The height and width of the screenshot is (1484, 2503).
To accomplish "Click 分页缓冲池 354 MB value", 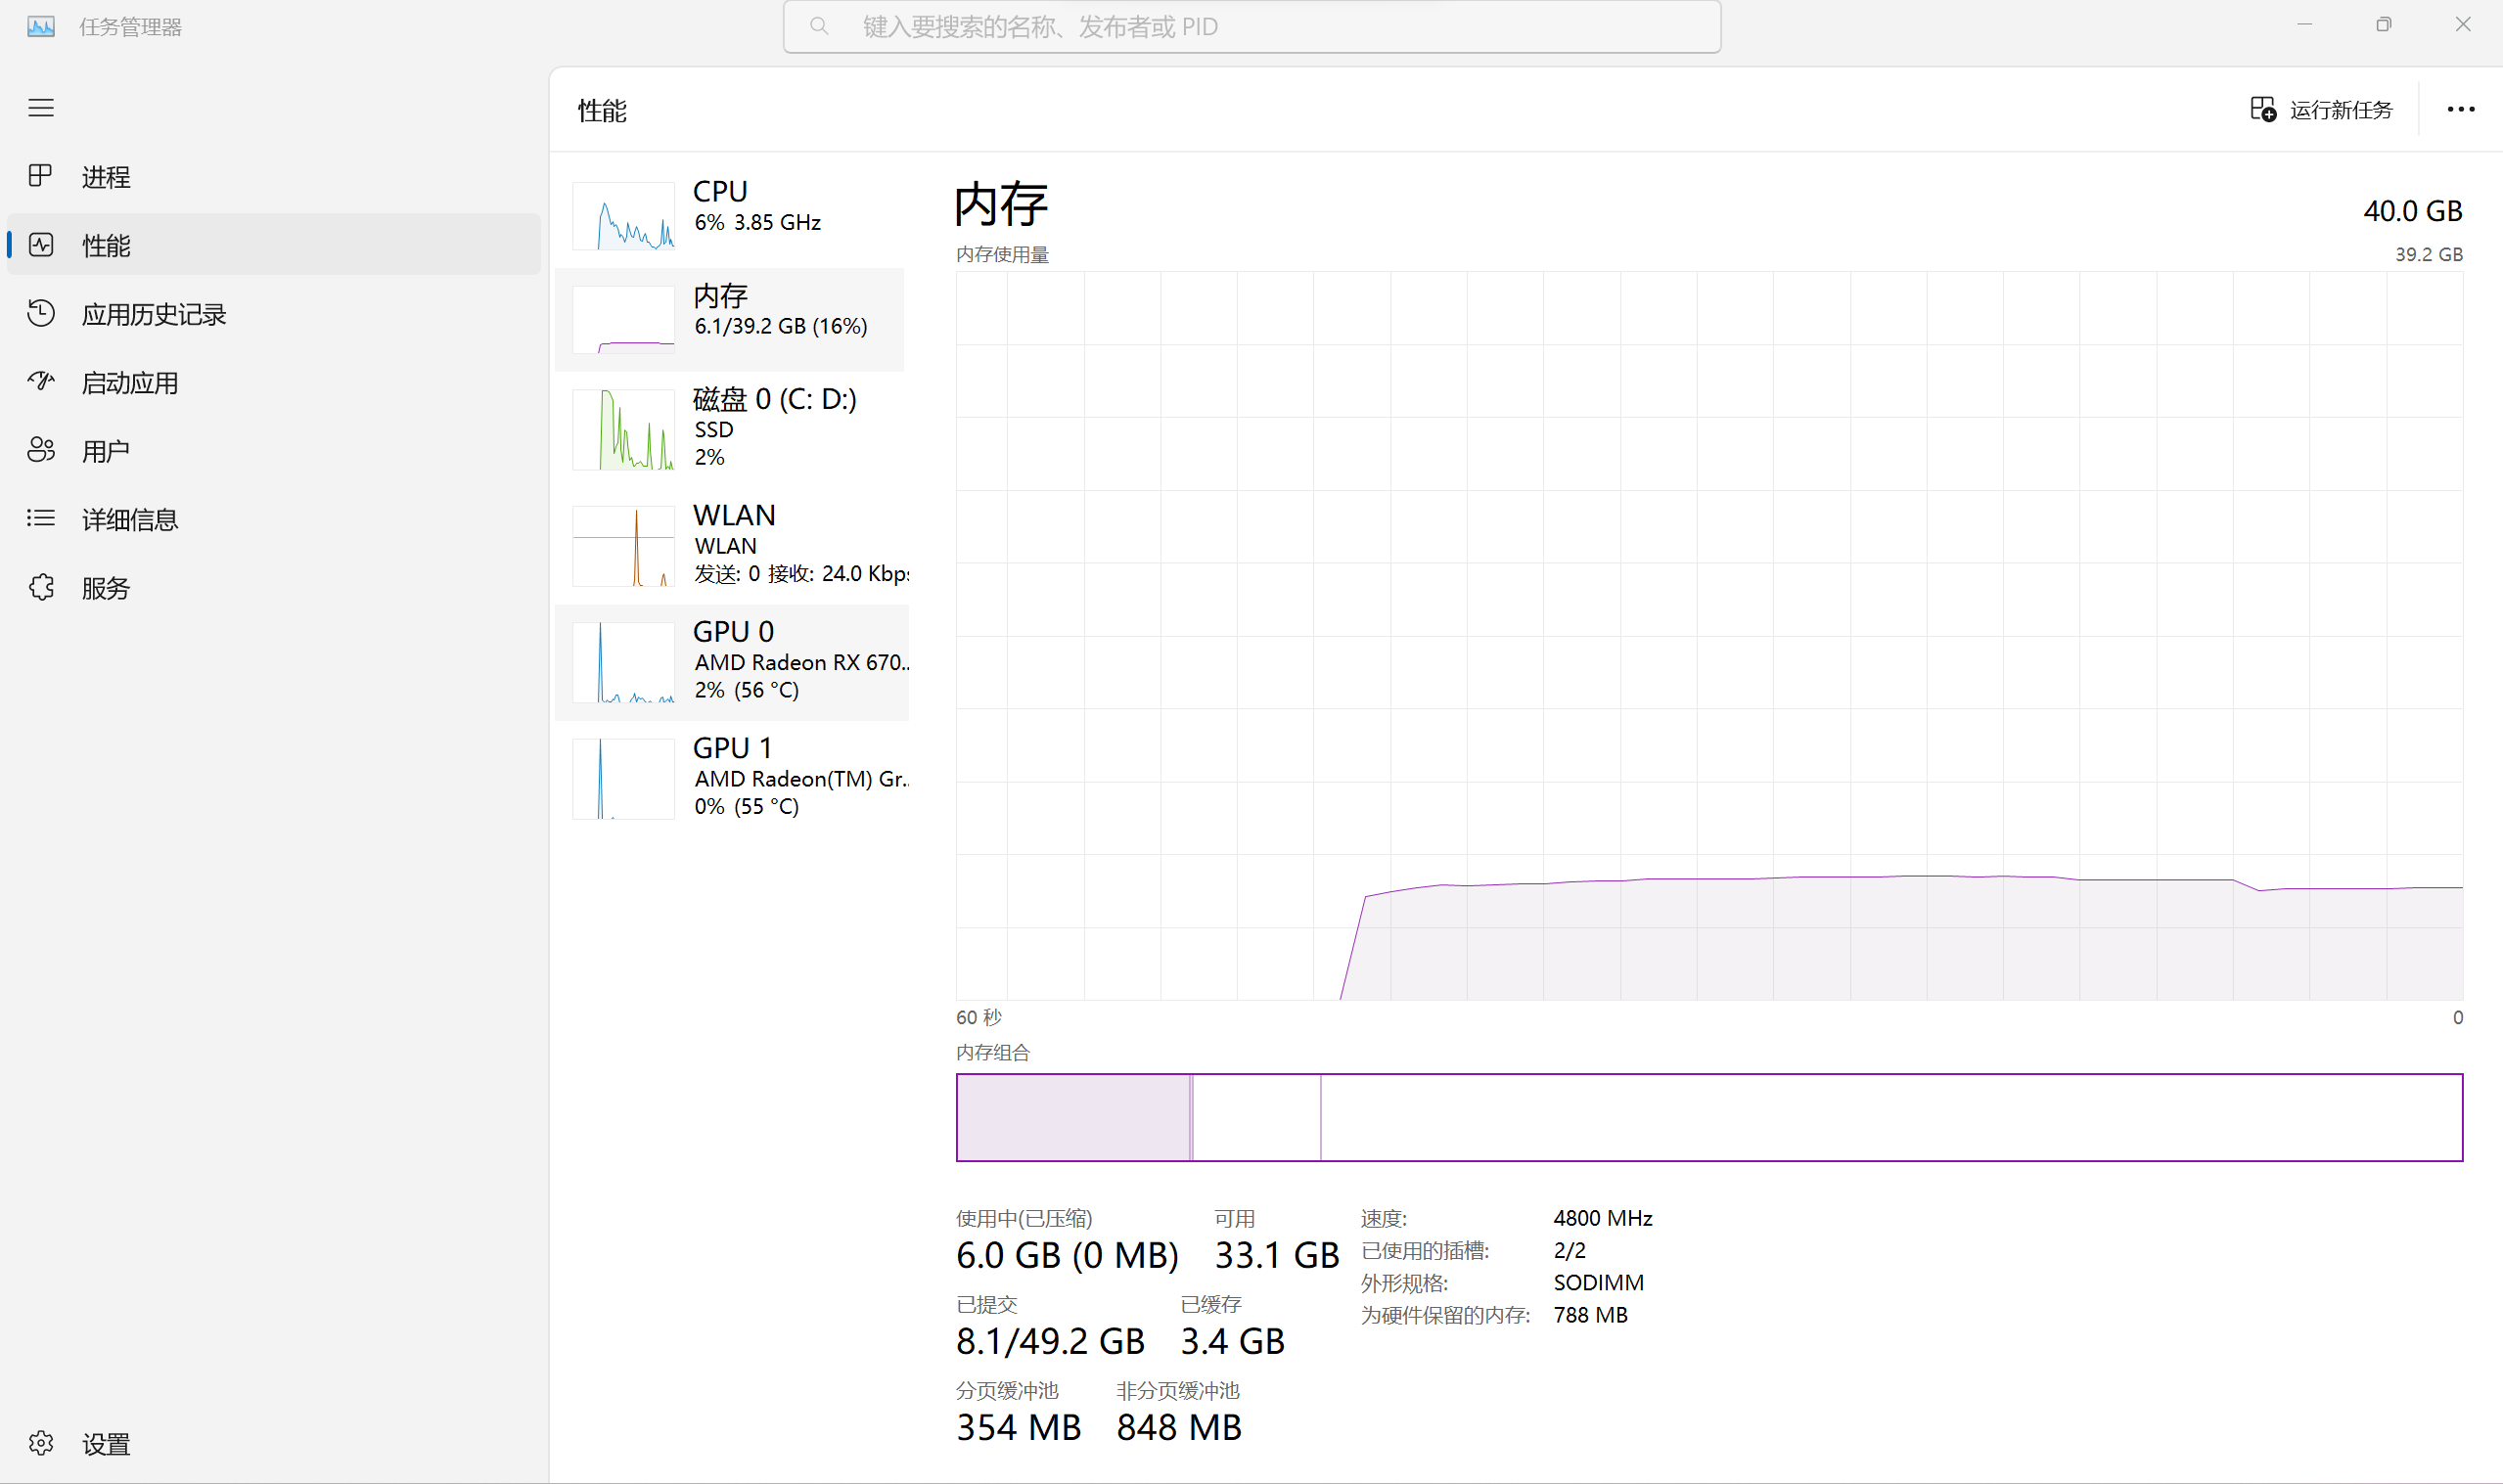I will (1018, 1427).
